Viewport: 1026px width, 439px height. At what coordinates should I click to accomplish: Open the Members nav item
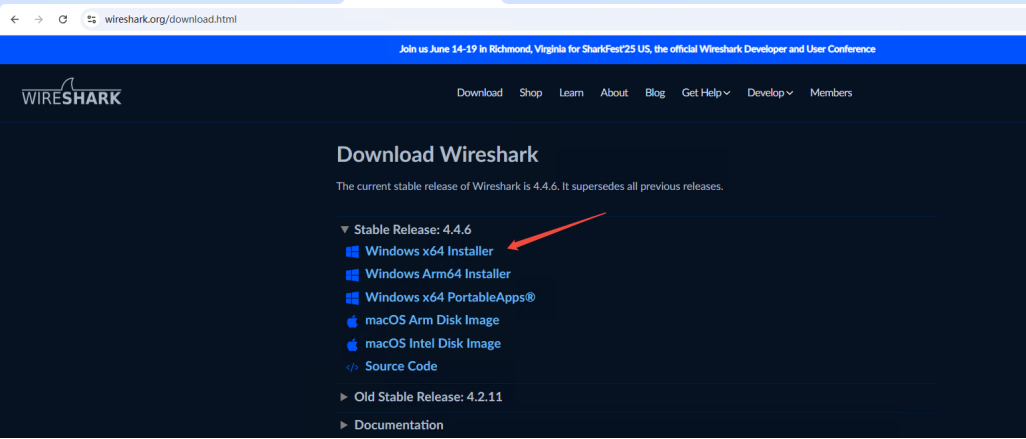click(831, 93)
